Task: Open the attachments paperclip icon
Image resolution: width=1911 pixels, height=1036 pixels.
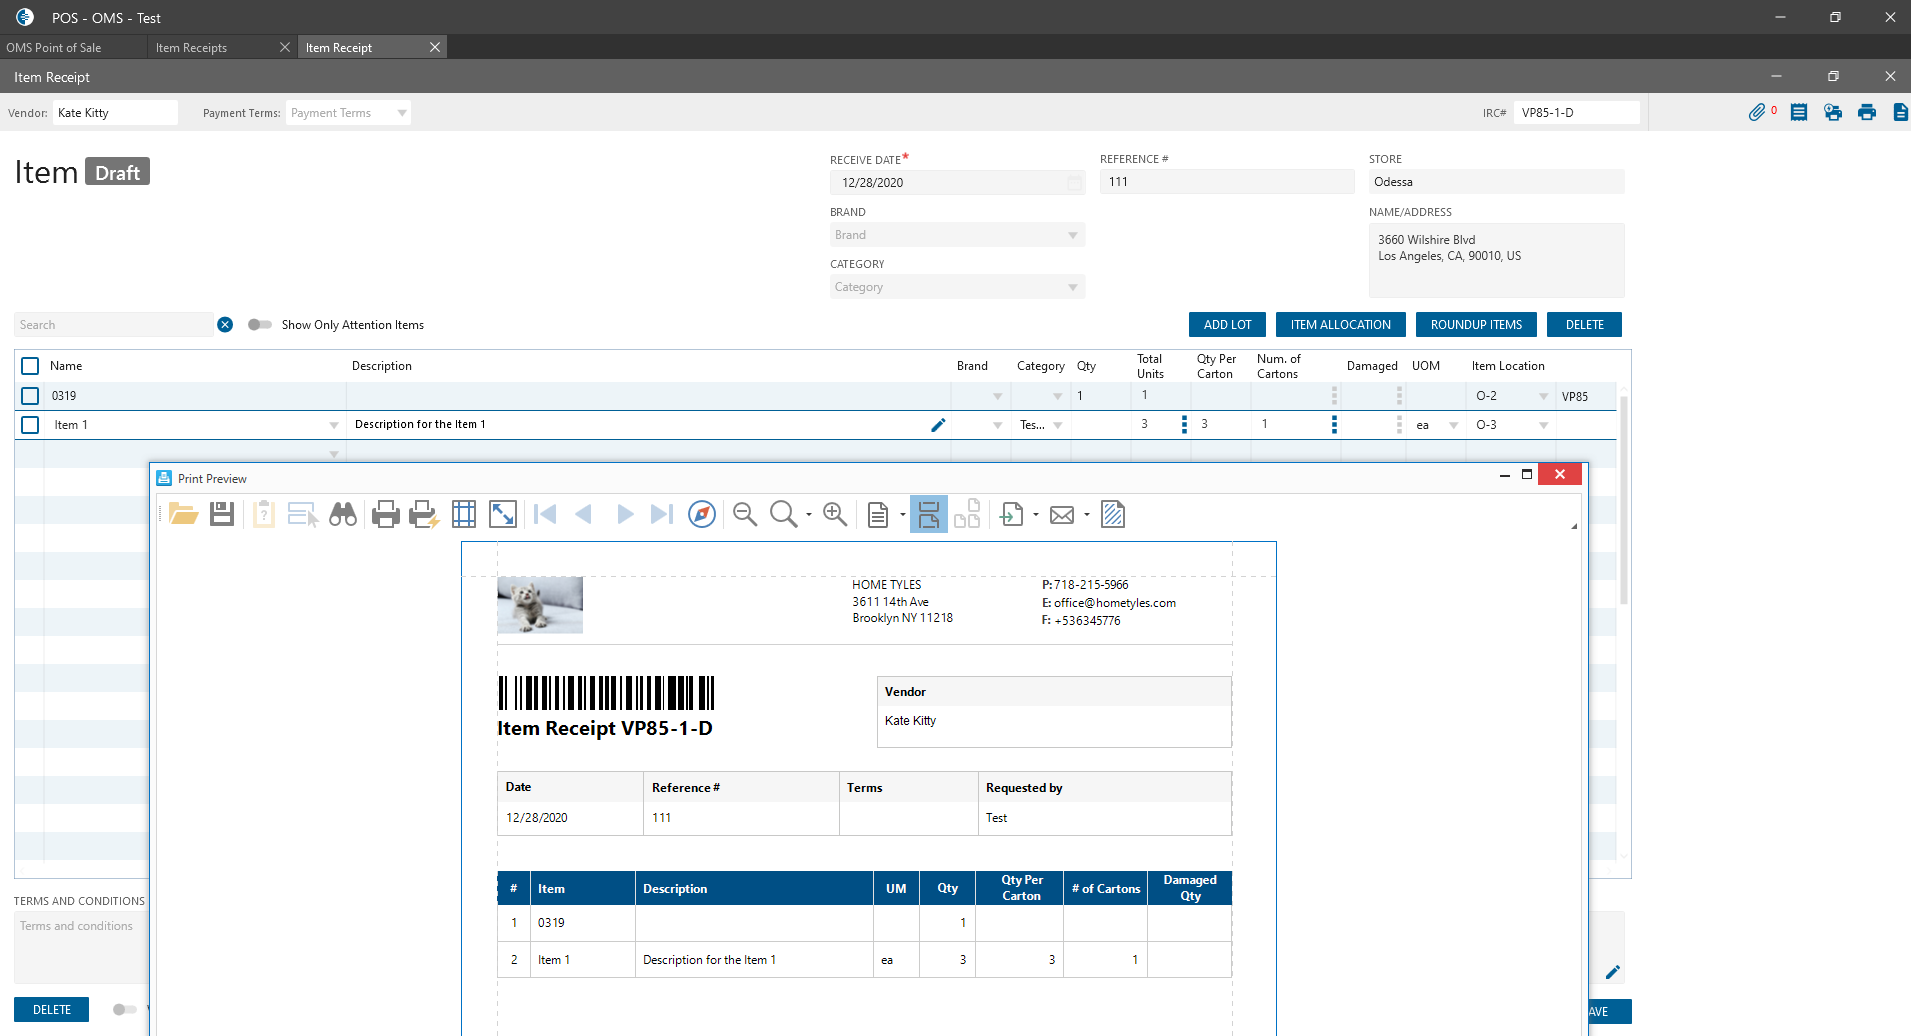Action: 1756,112
